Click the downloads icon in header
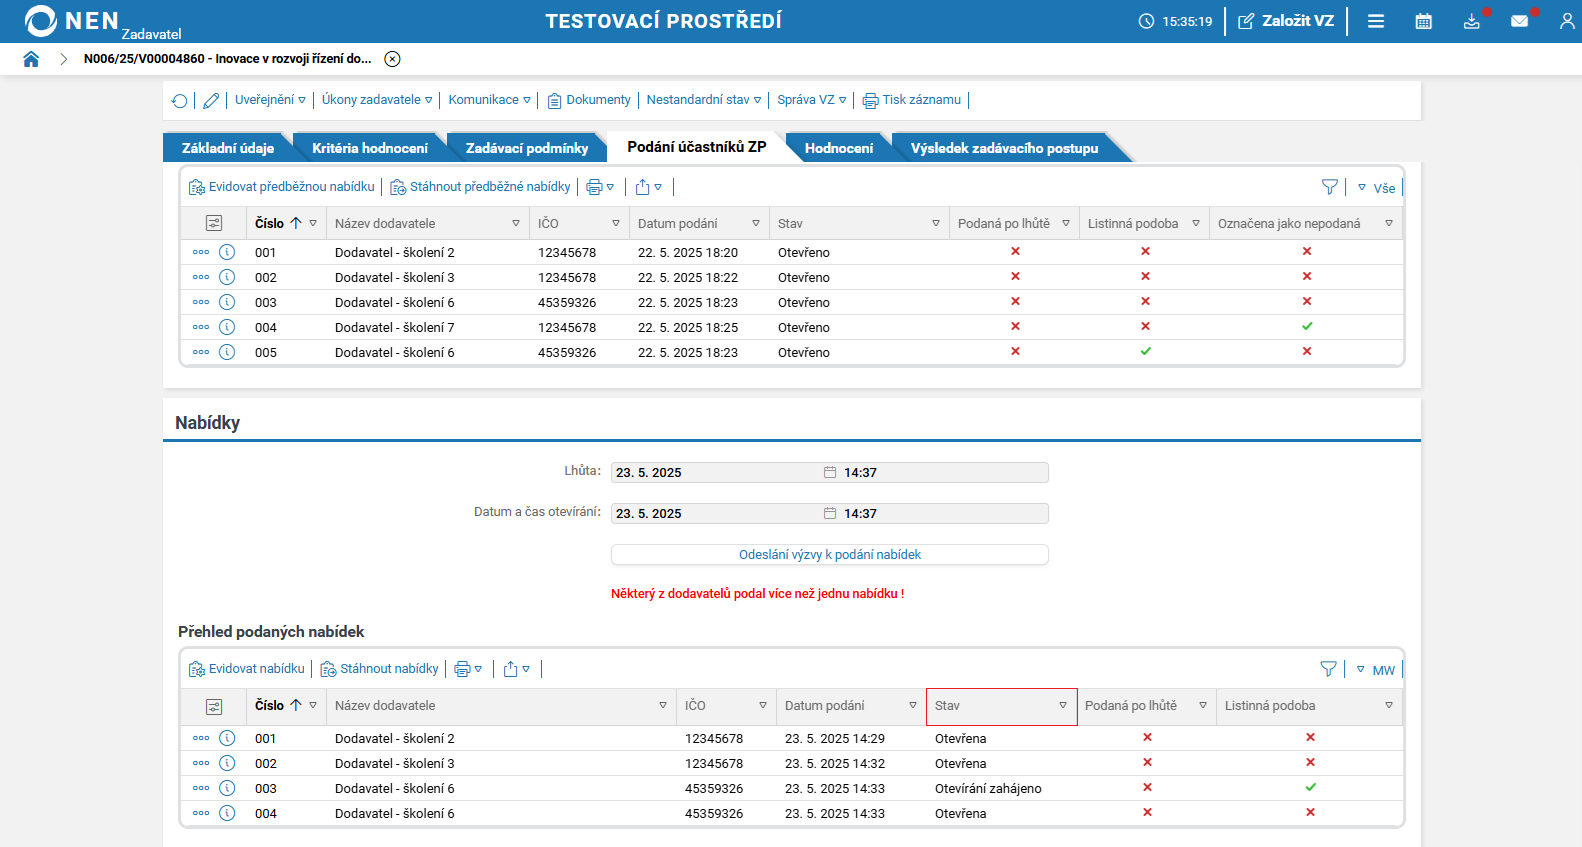The width and height of the screenshot is (1582, 847). point(1471,21)
